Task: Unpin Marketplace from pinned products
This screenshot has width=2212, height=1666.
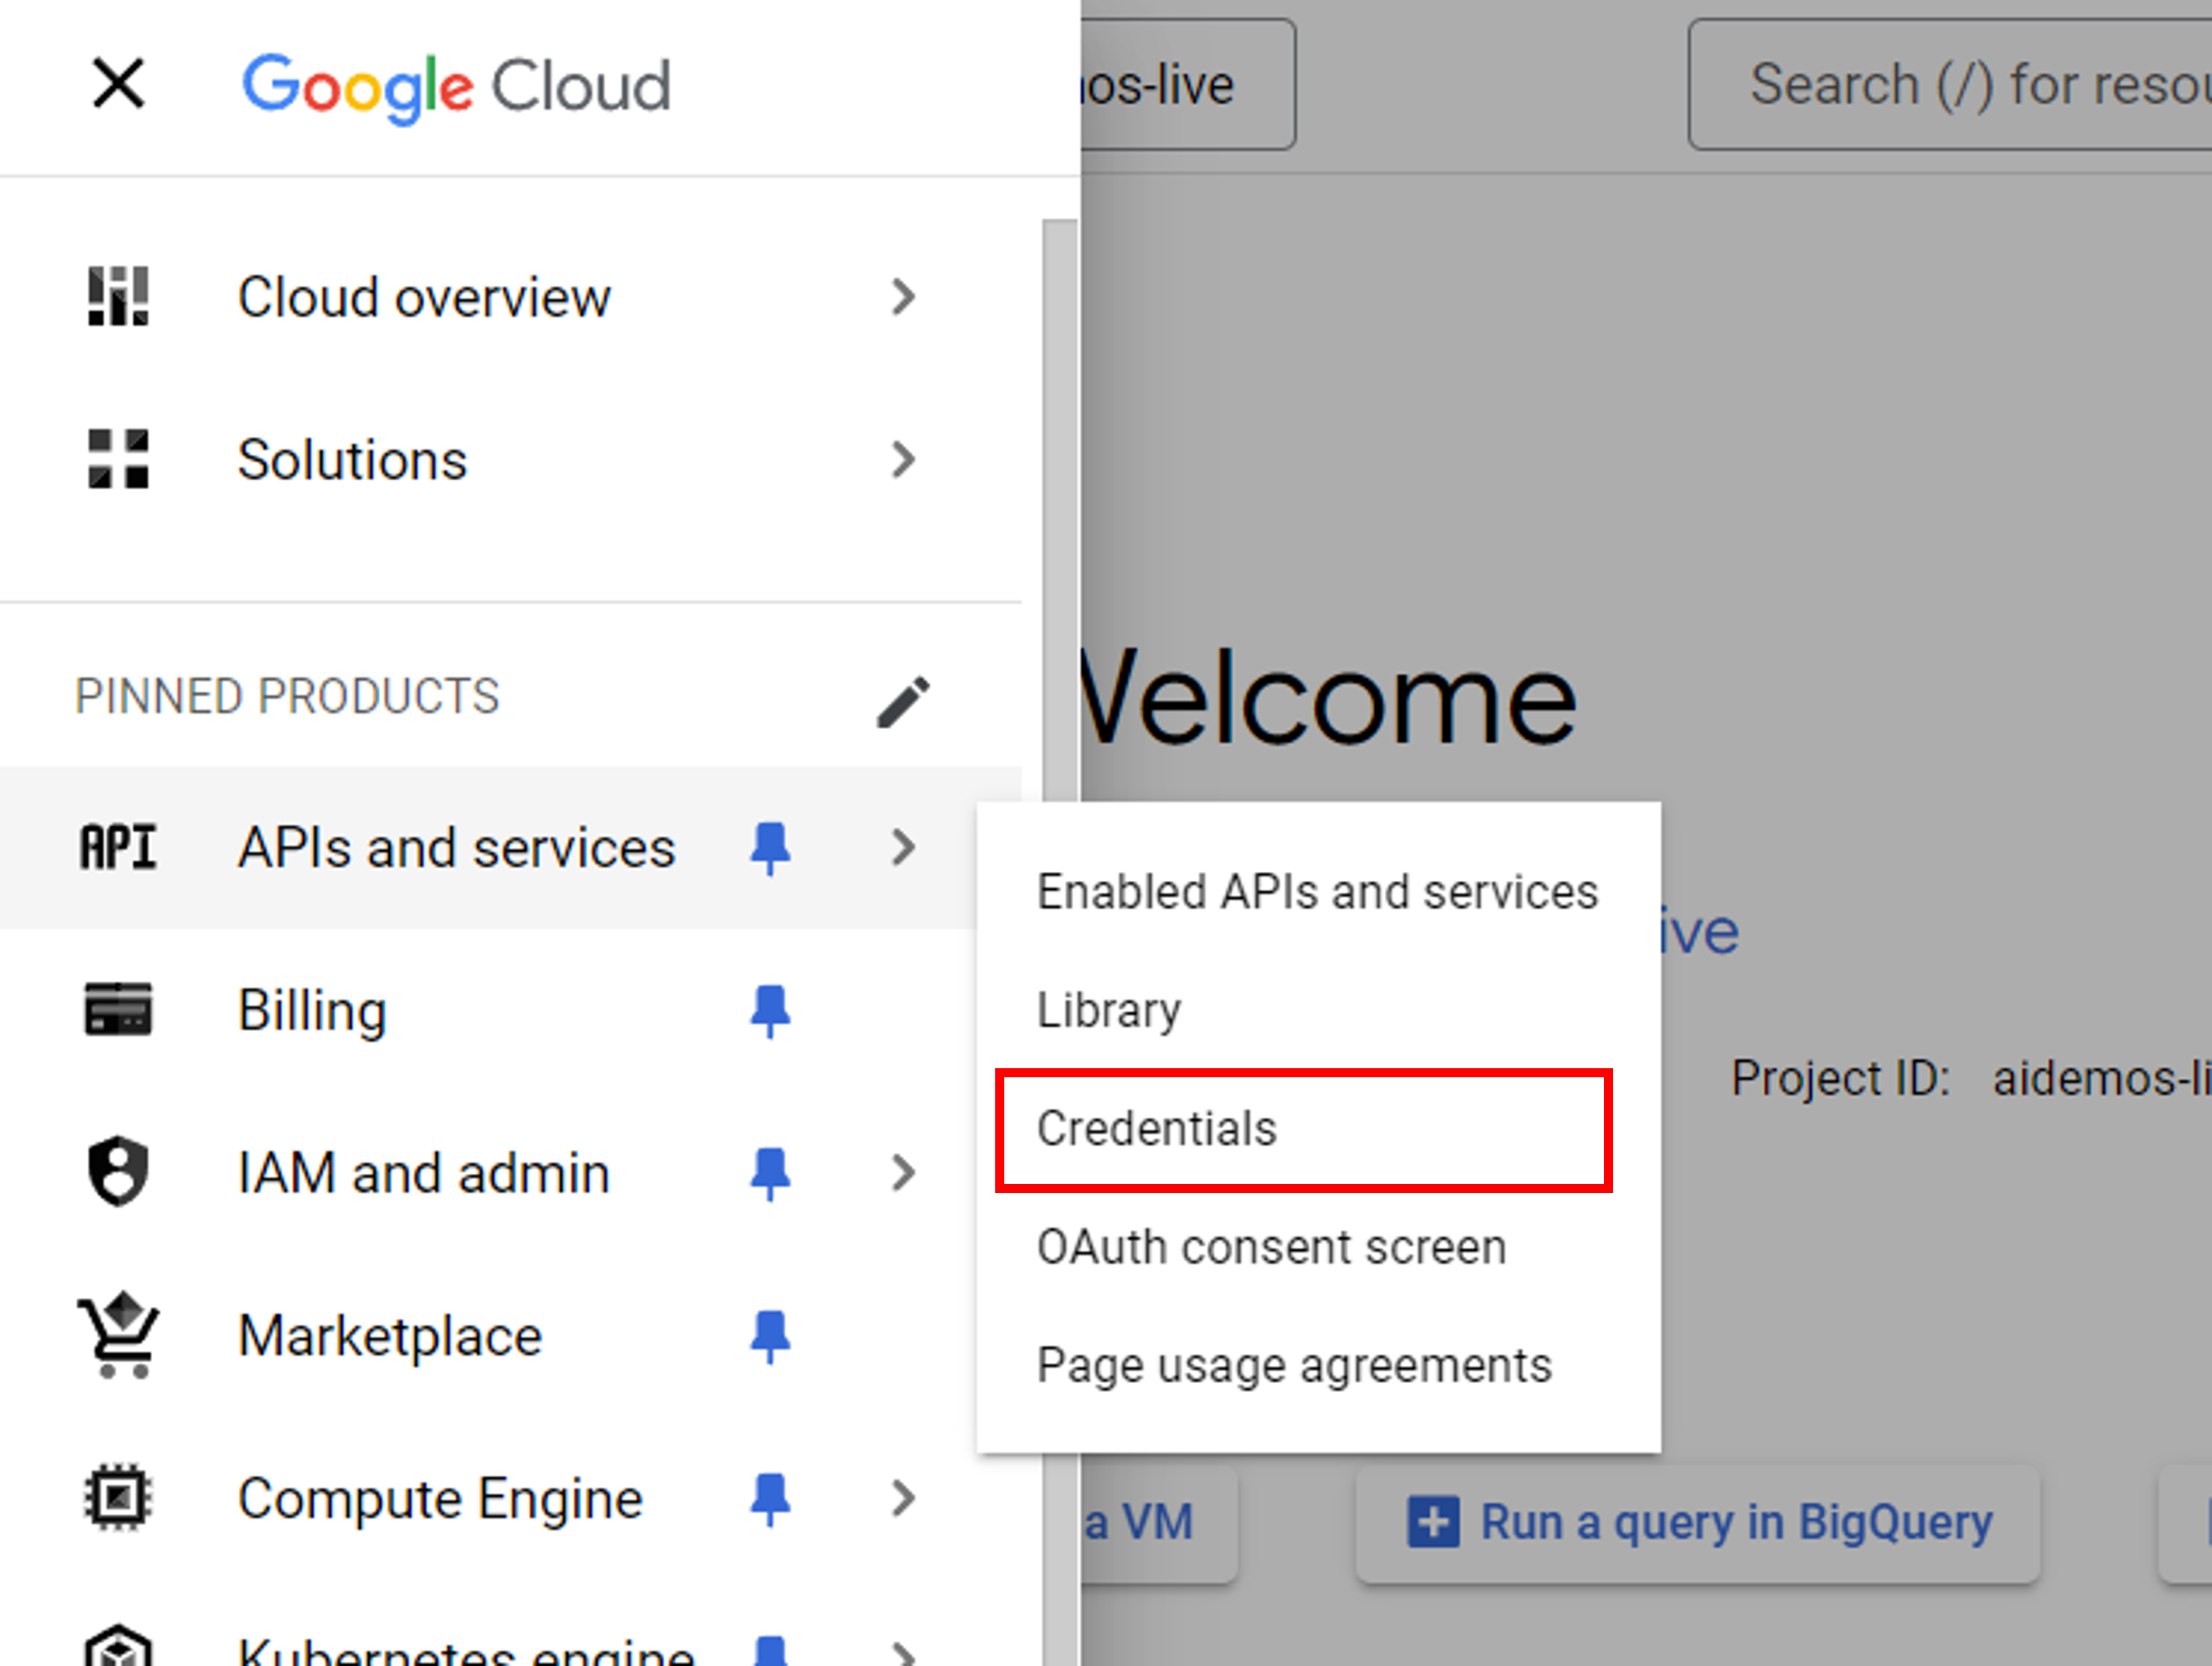Action: click(770, 1337)
